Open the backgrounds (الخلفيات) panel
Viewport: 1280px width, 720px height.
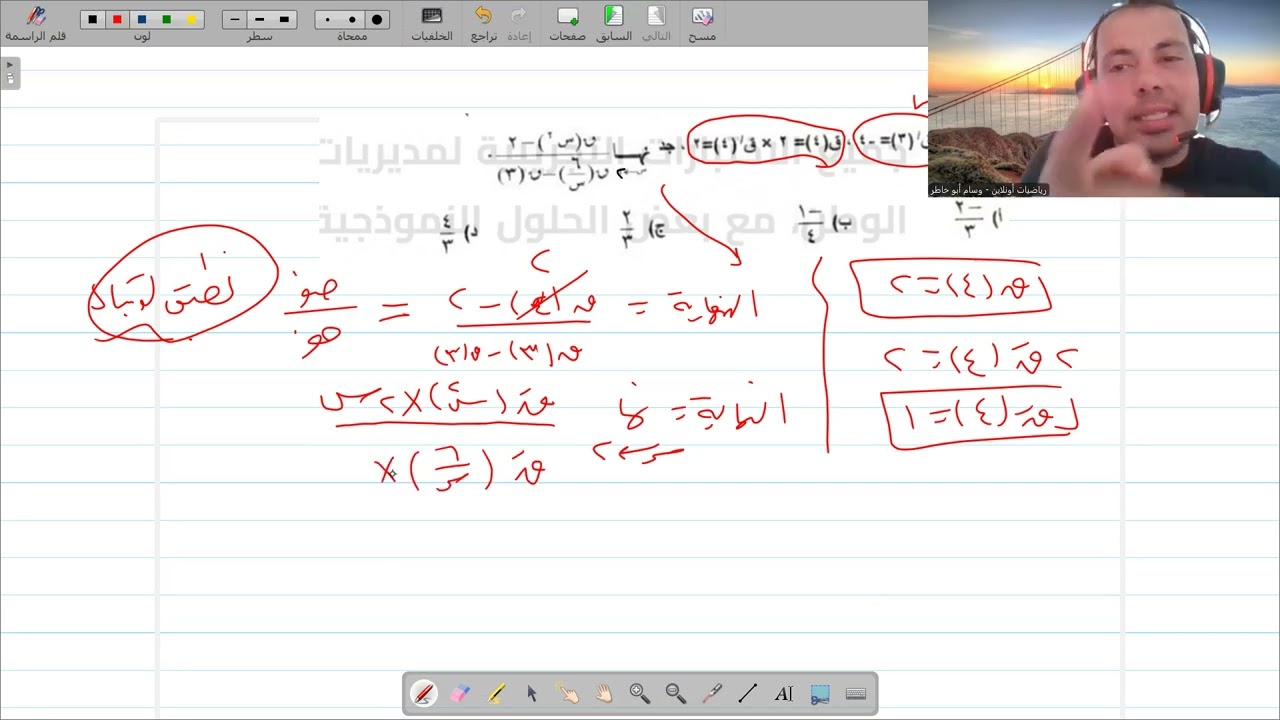(x=432, y=22)
